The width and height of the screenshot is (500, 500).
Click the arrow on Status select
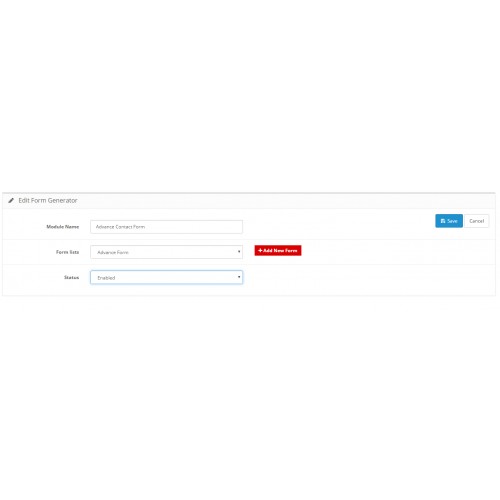(239, 277)
